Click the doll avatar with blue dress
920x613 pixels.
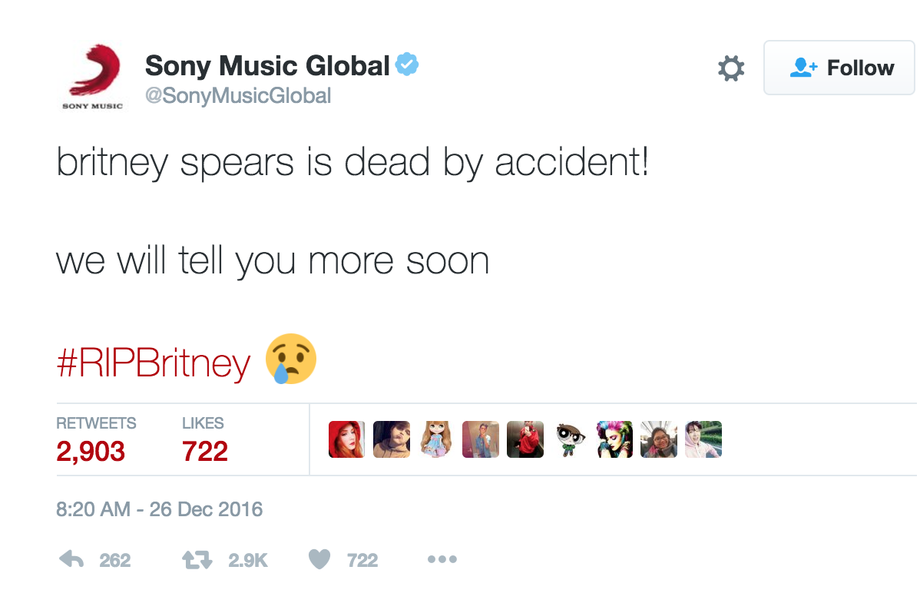[x=436, y=439]
